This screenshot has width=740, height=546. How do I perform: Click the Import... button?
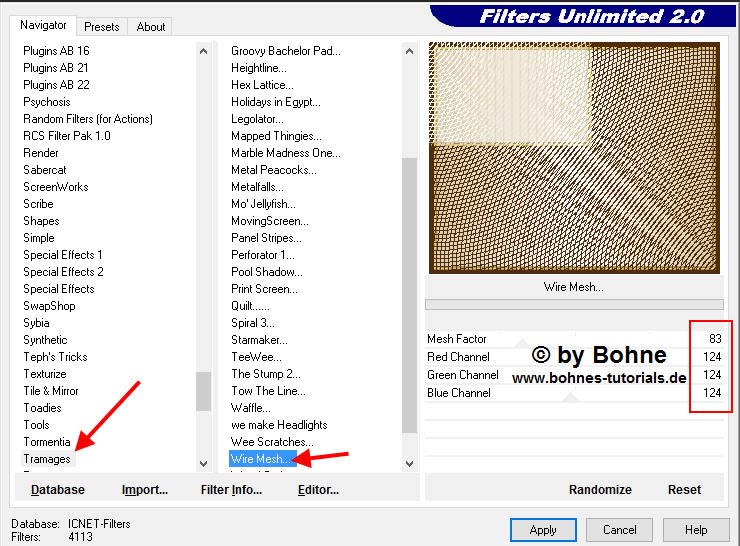145,490
